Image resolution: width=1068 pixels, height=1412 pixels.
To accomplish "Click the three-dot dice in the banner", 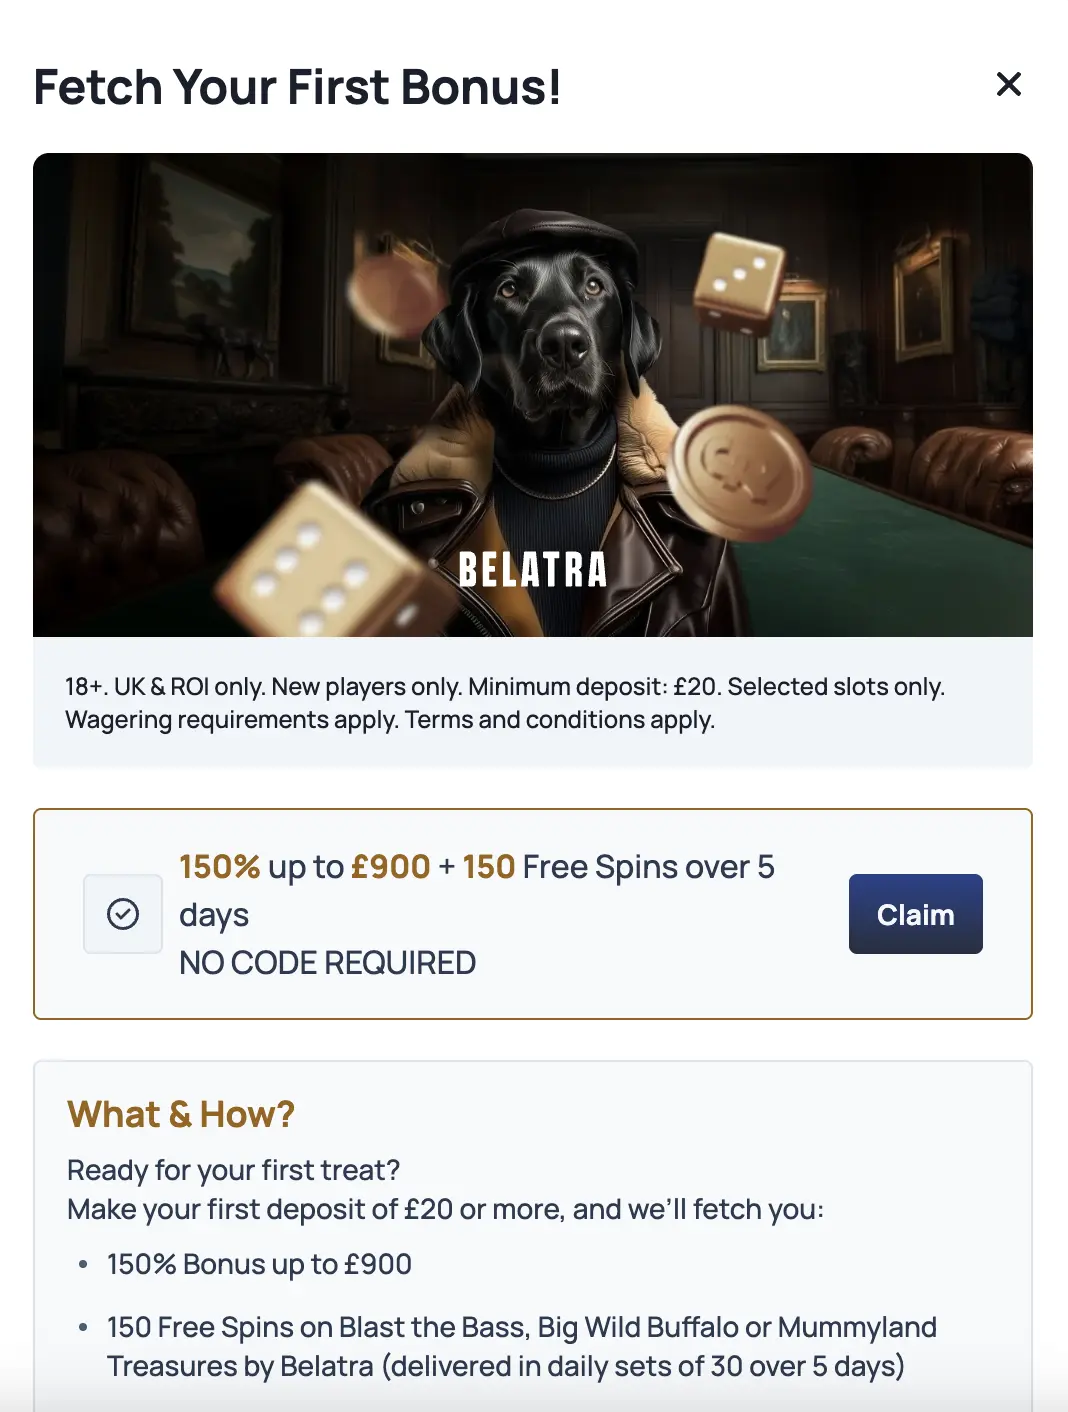I will tap(740, 280).
